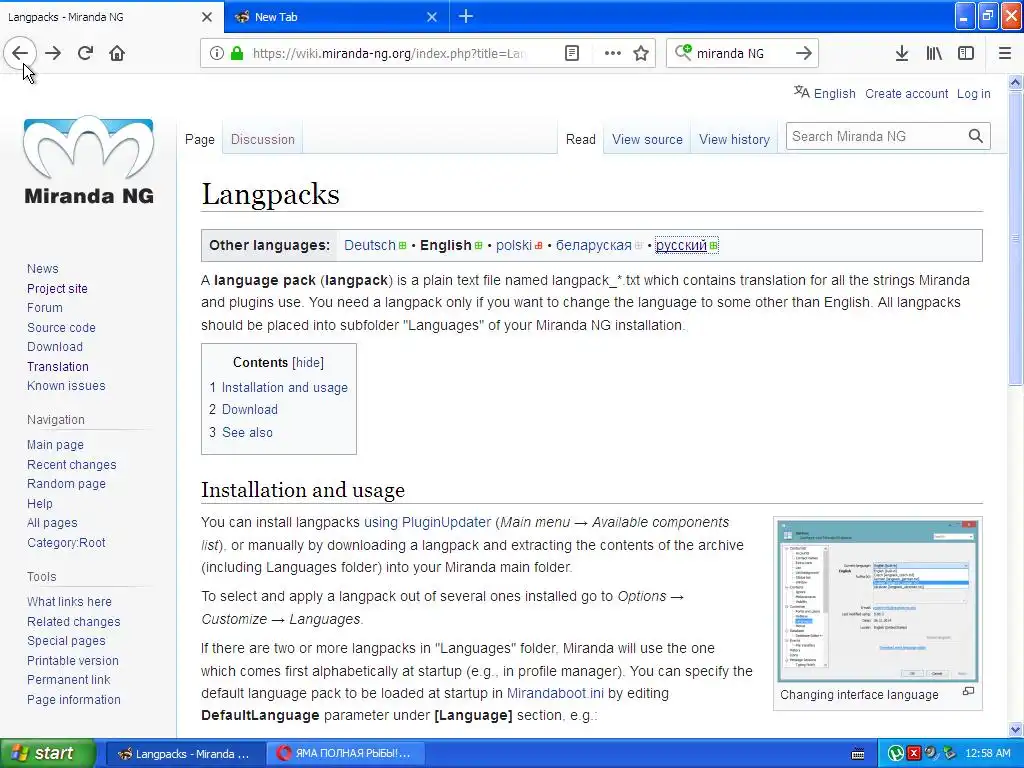Screen dimensions: 1024x768
Task: Open a Random page
Action: pos(66,483)
